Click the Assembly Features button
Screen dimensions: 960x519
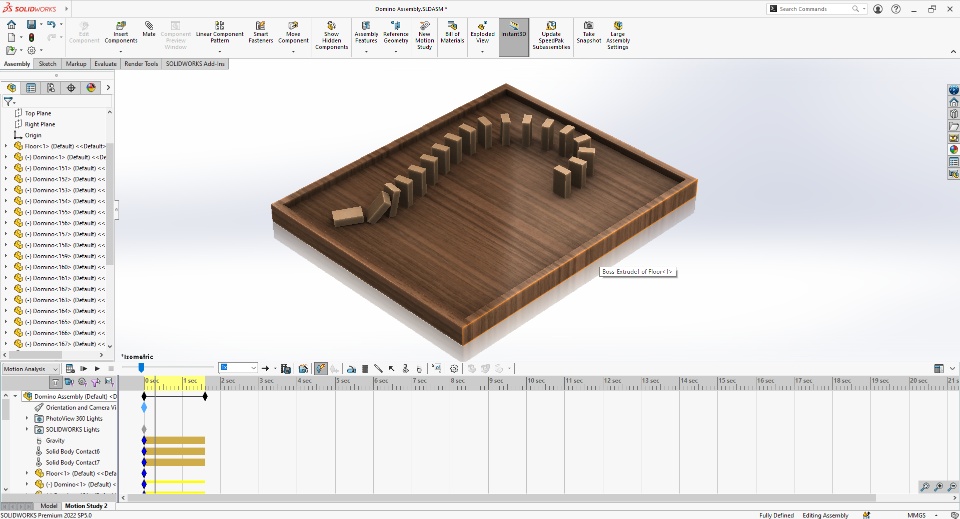(366, 33)
